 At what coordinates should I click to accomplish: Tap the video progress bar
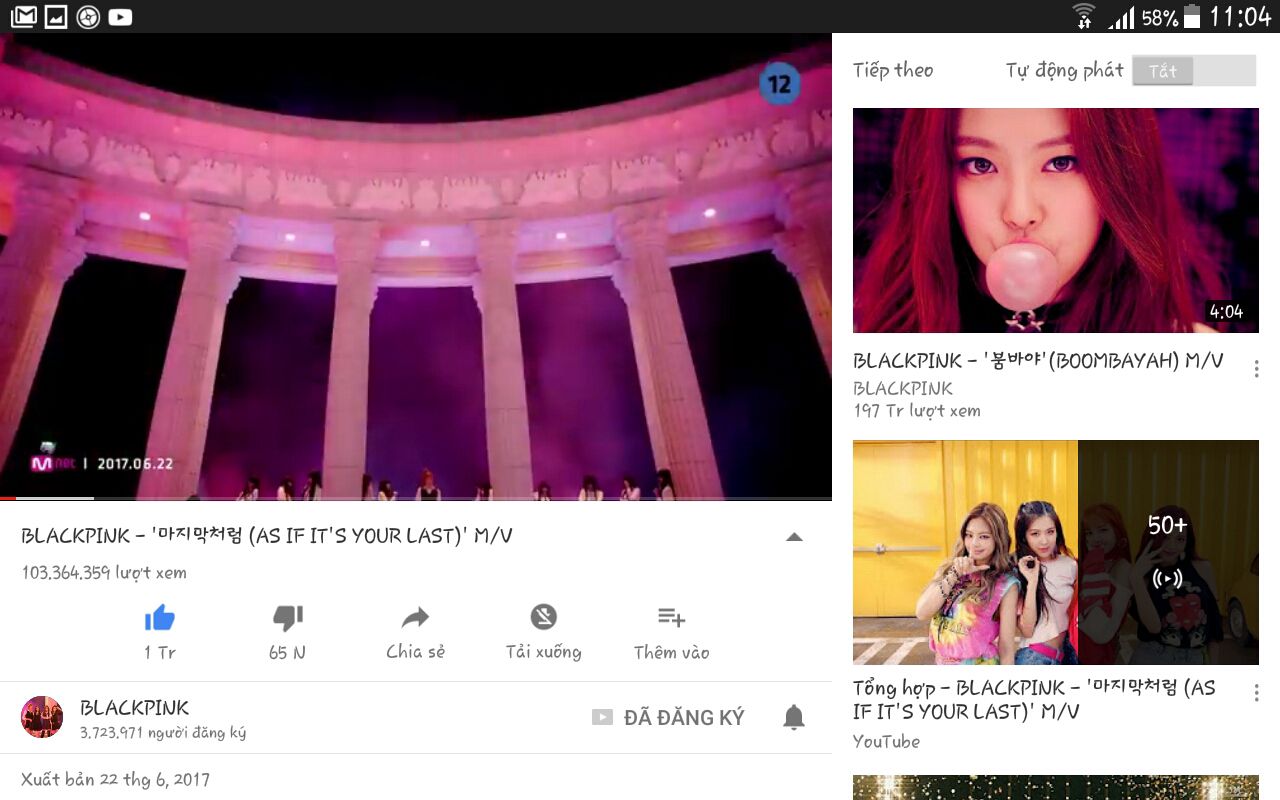pyautogui.click(x=416, y=498)
